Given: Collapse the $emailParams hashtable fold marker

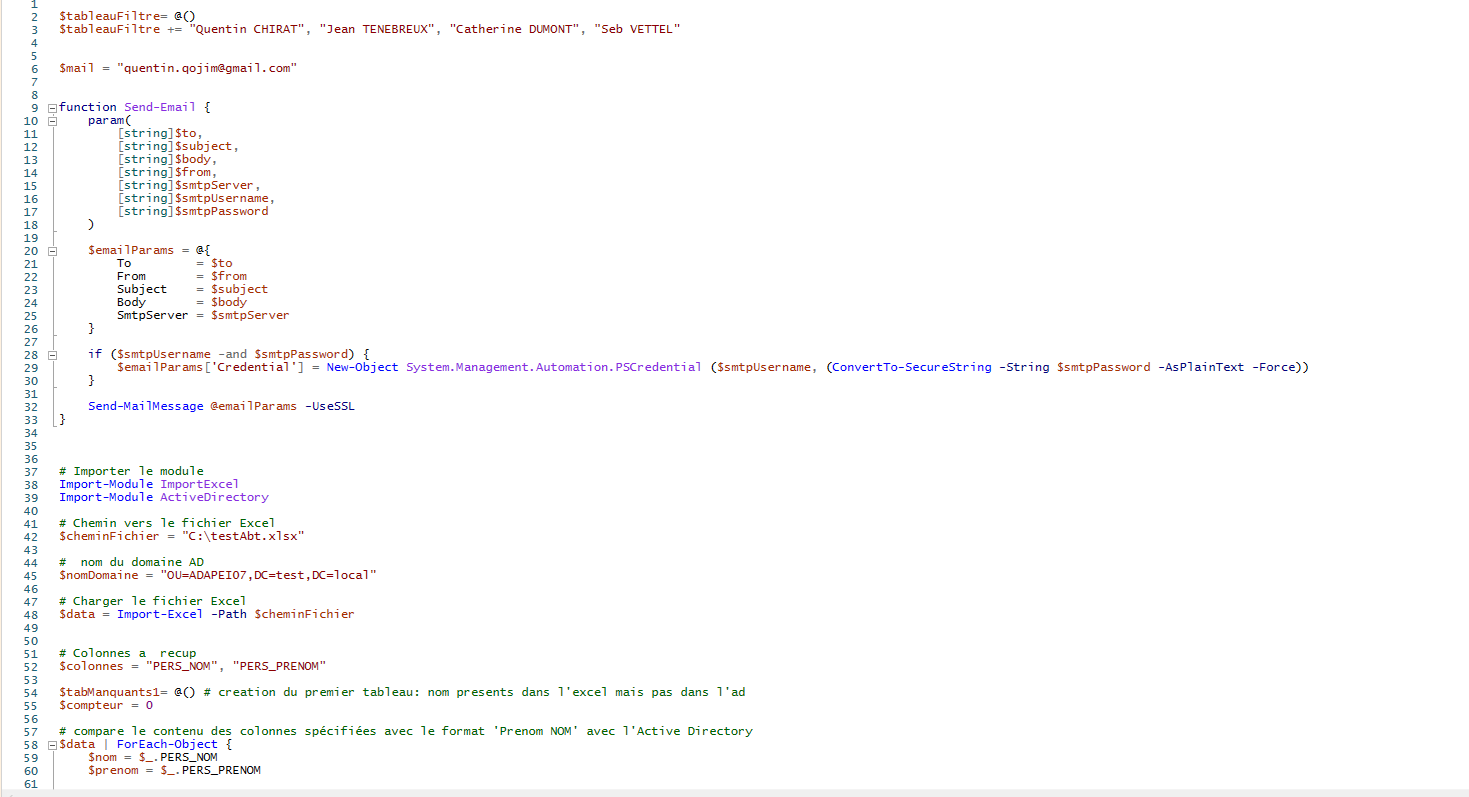Looking at the screenshot, I should point(51,250).
